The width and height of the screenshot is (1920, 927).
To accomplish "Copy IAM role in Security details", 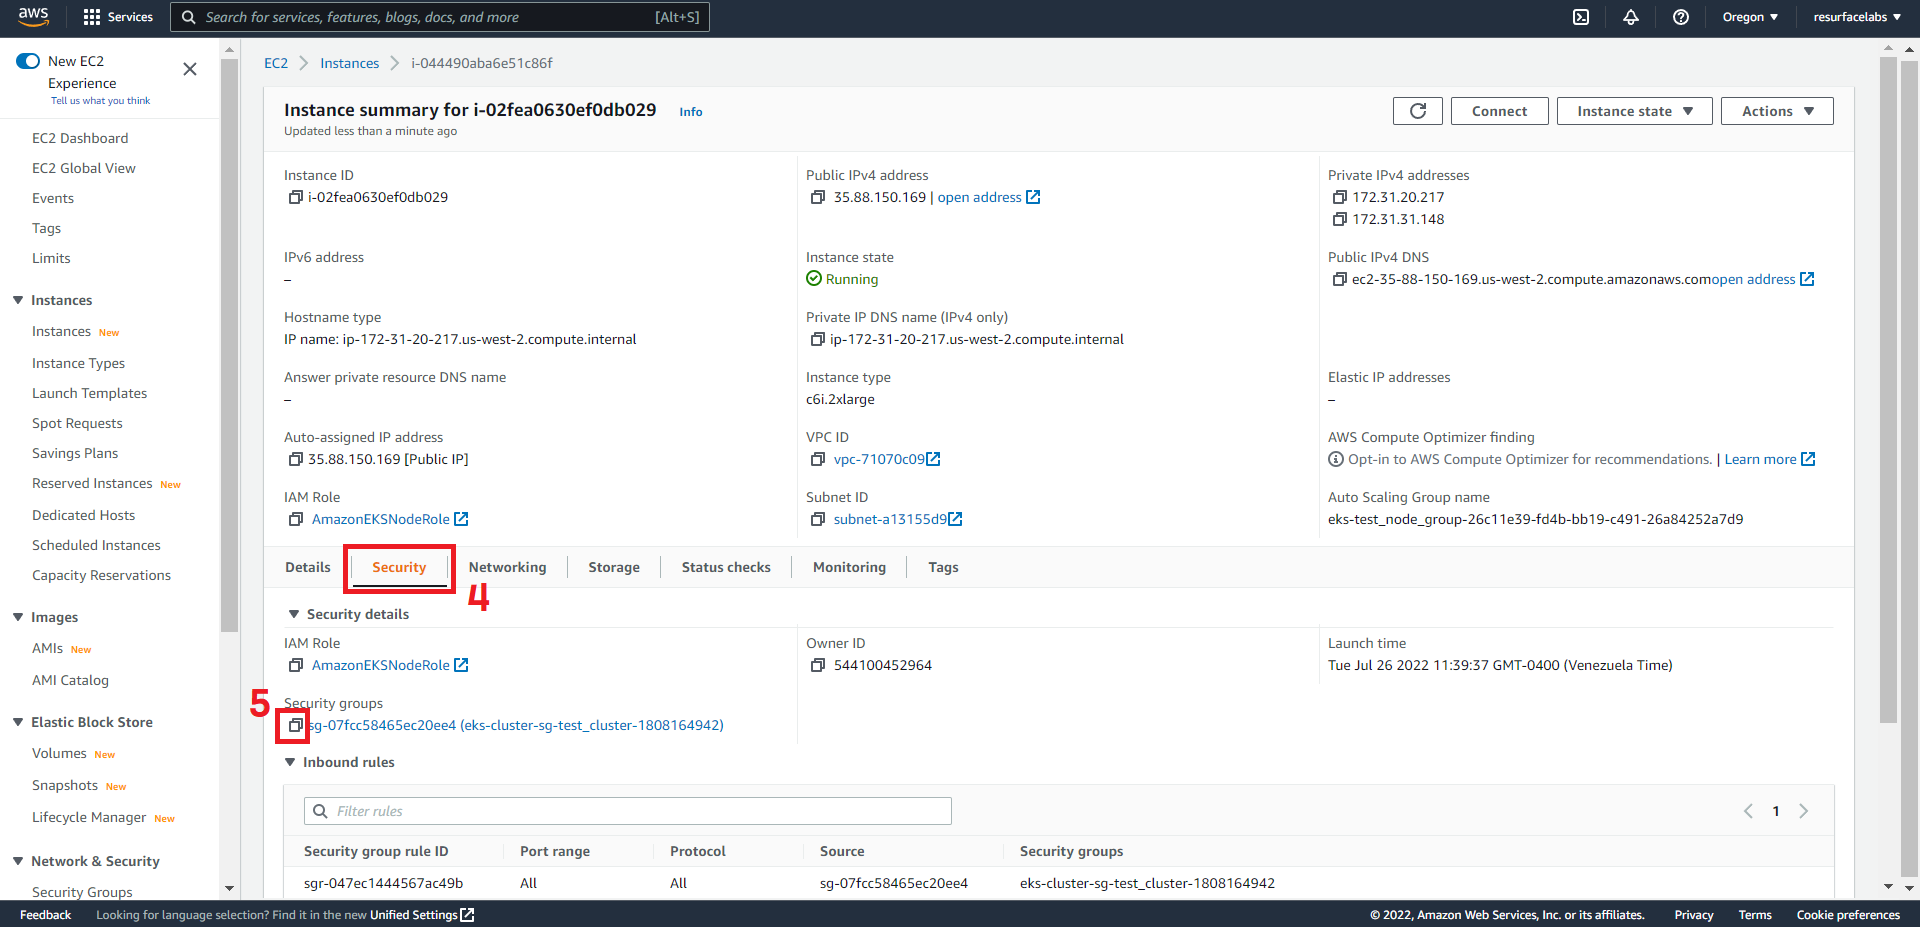I will tap(295, 665).
